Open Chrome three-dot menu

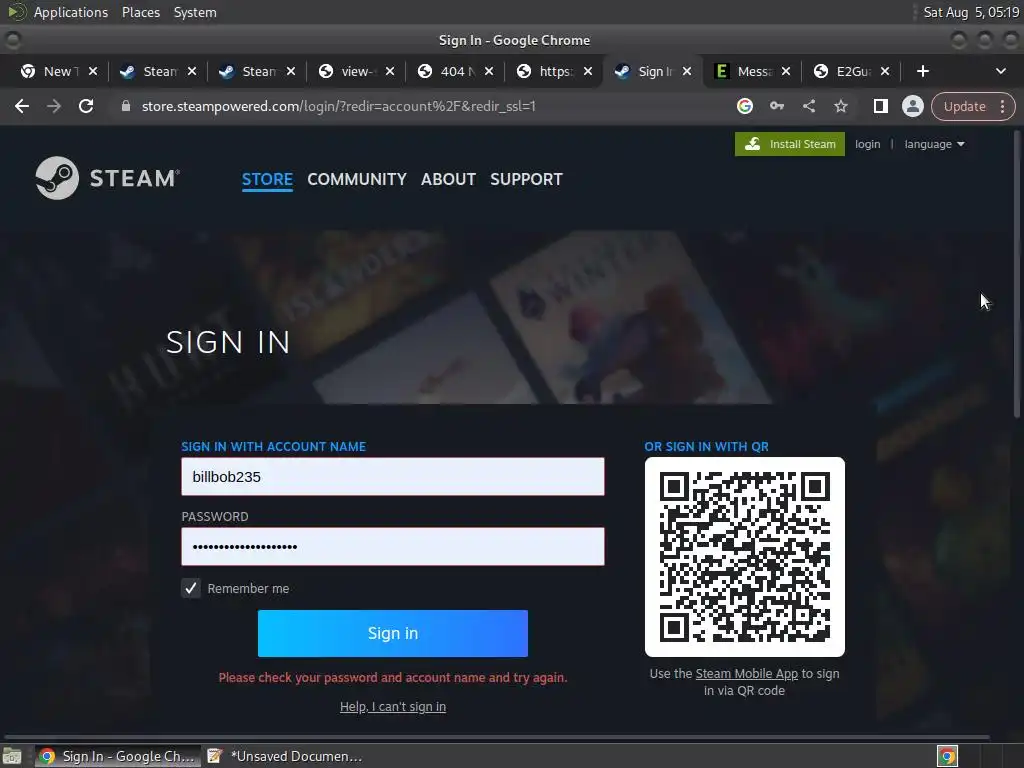tap(1002, 106)
